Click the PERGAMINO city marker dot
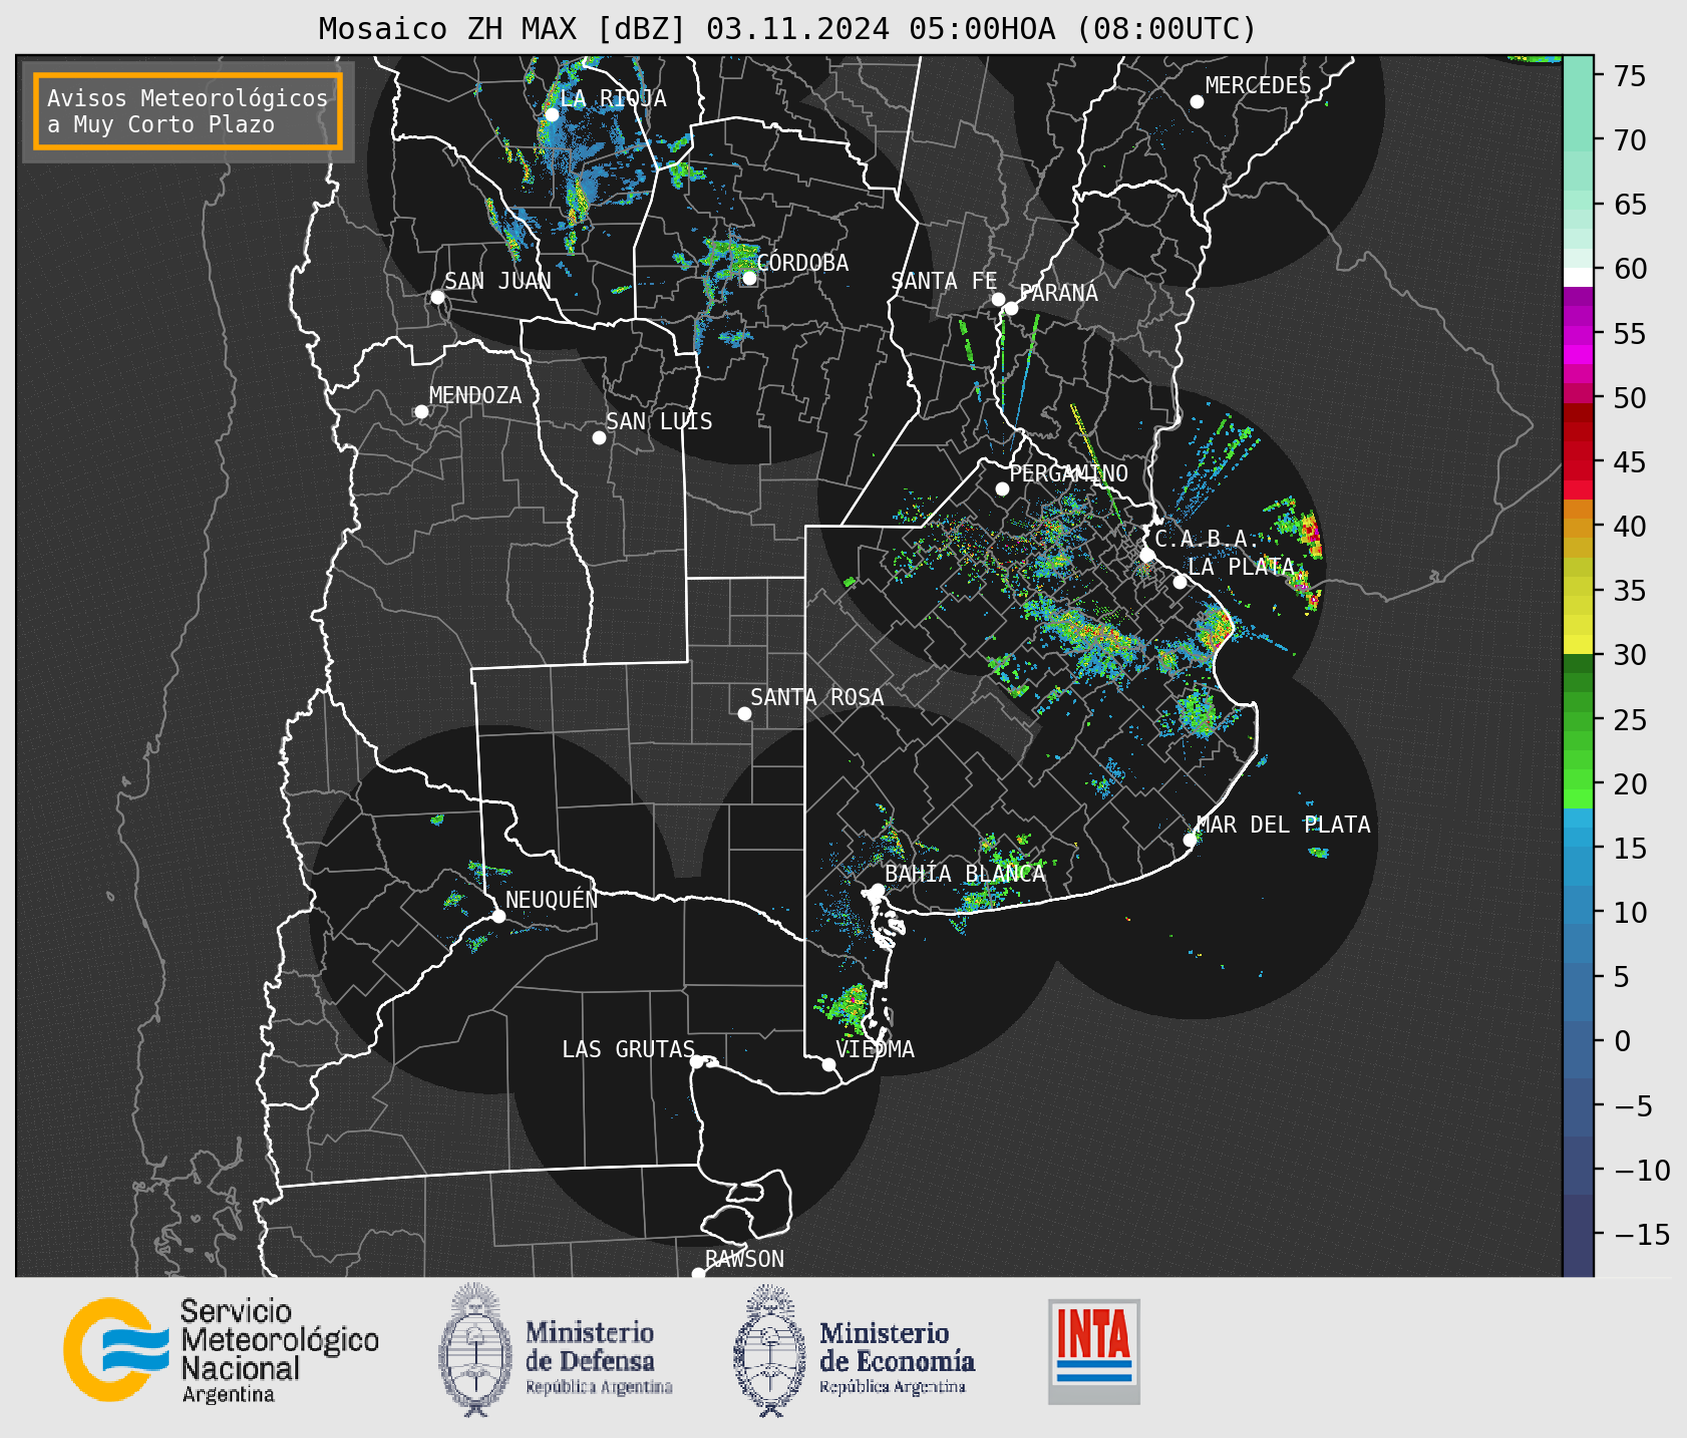 tap(1002, 489)
